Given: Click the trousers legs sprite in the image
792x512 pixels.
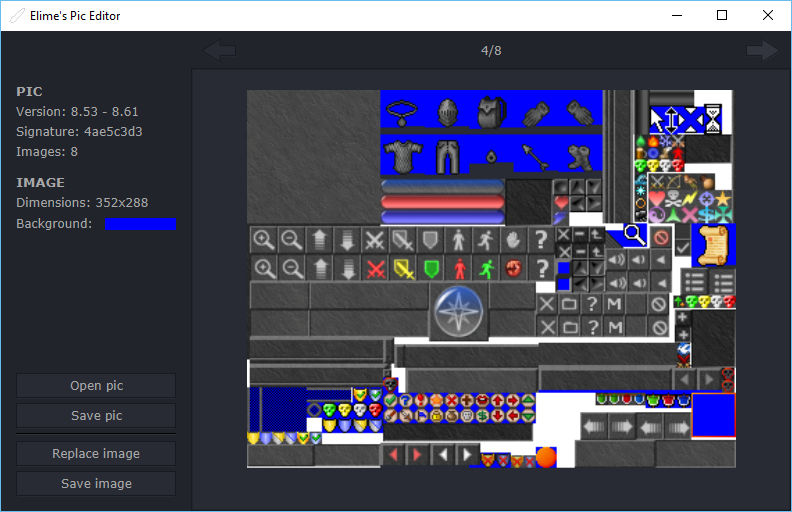Looking at the screenshot, I should [447, 157].
